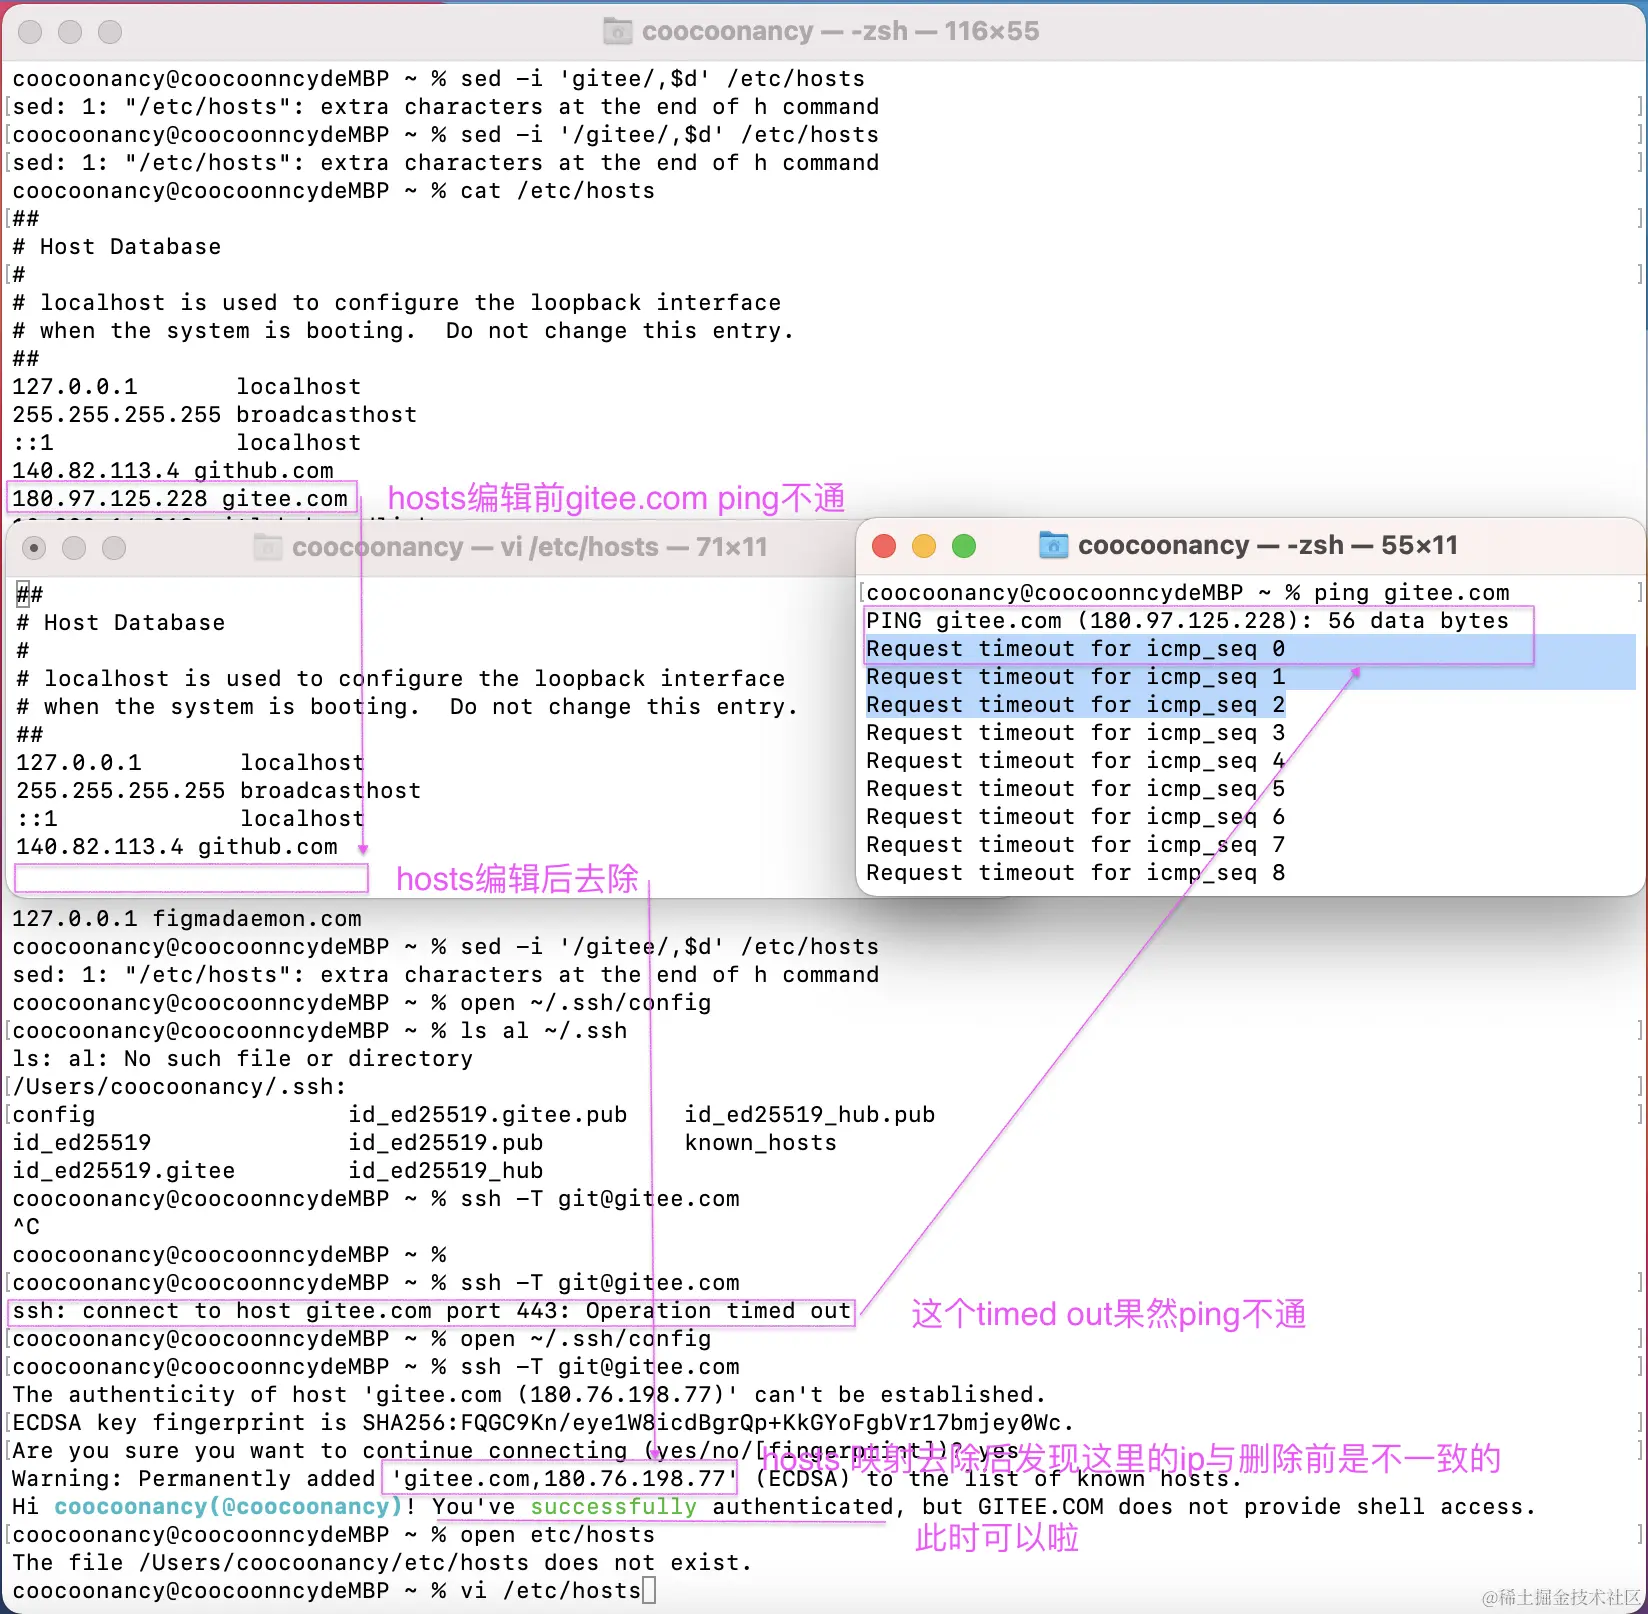Click the first '##' line in the vi window
1648x1614 pixels.
(30, 595)
